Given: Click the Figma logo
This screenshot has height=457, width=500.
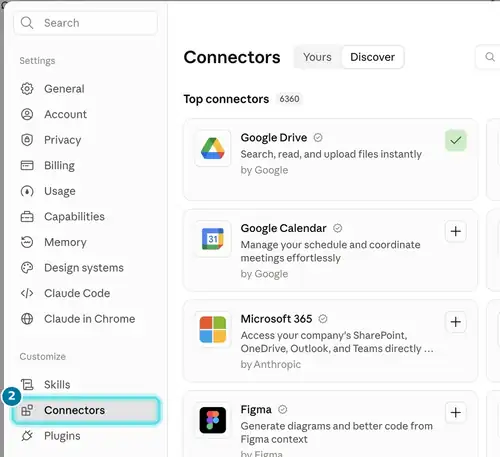Looking at the screenshot, I should pyautogui.click(x=213, y=420).
